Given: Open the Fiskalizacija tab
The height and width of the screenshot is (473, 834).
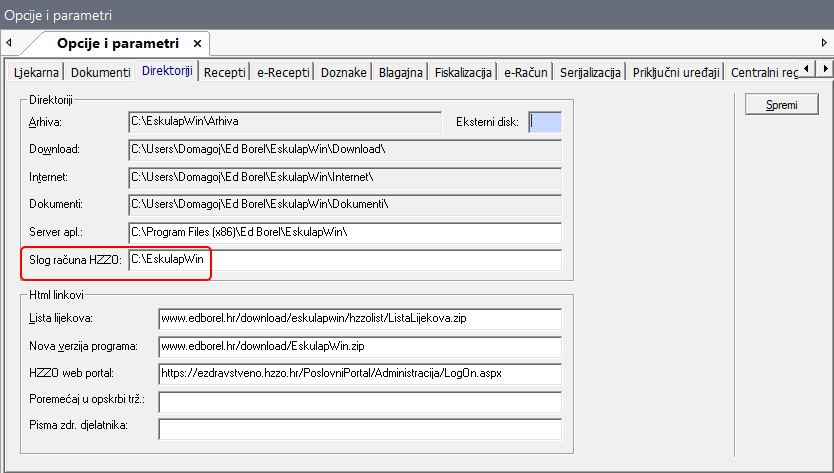Looking at the screenshot, I should 463,72.
